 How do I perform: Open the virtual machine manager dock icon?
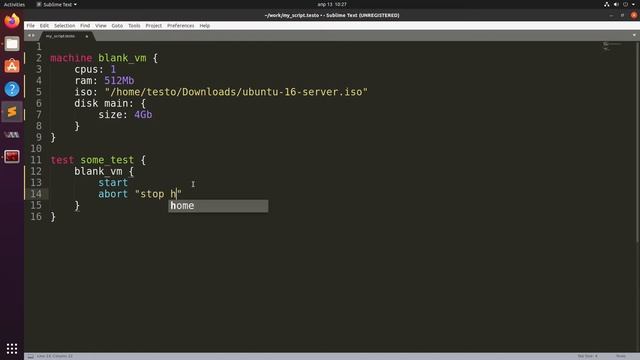point(12,134)
